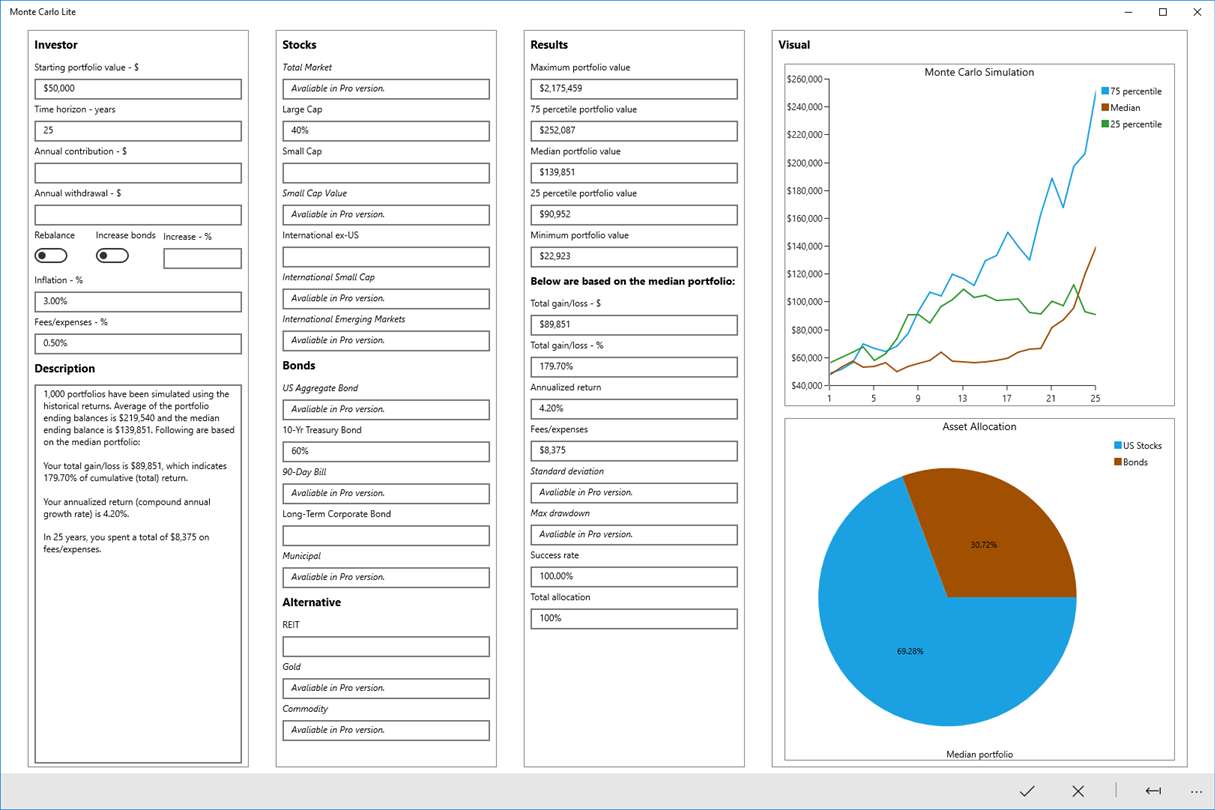Click the Standard deviation Pro-only box
The height and width of the screenshot is (810, 1215).
[x=634, y=493]
